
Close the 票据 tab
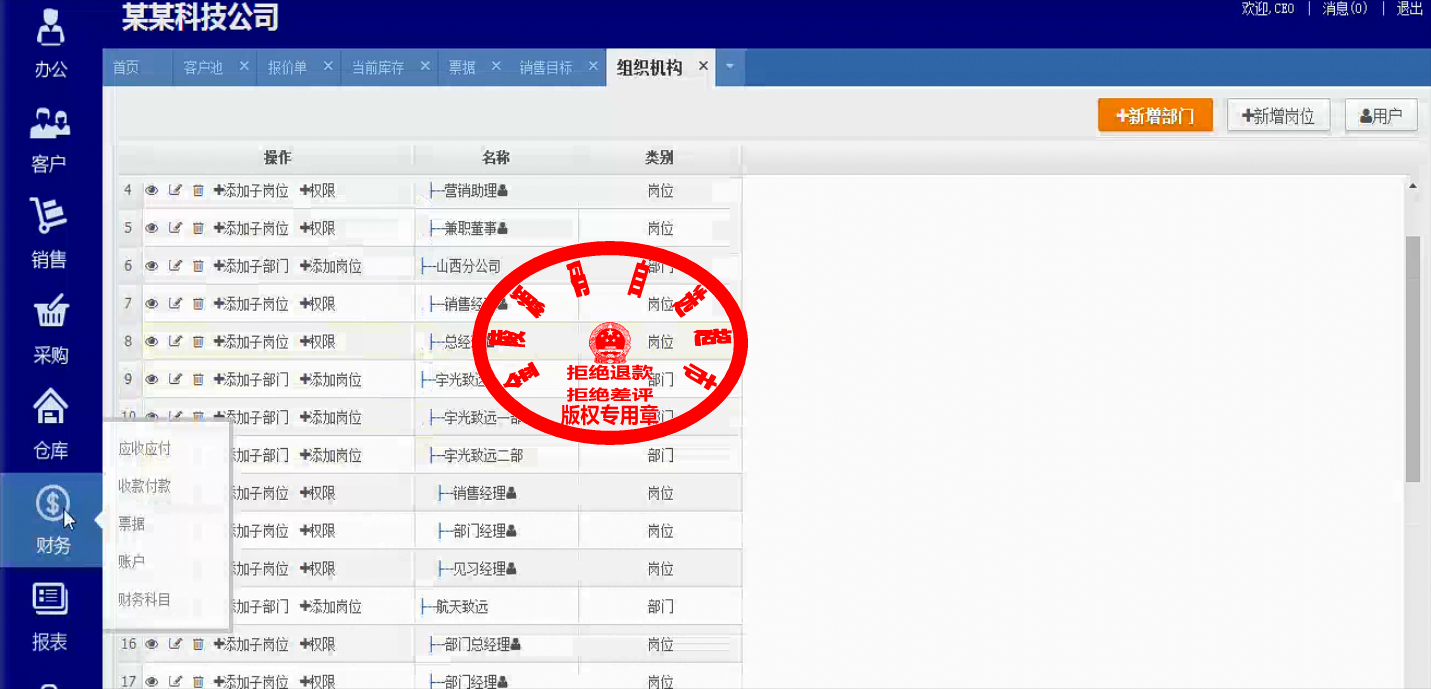[494, 66]
